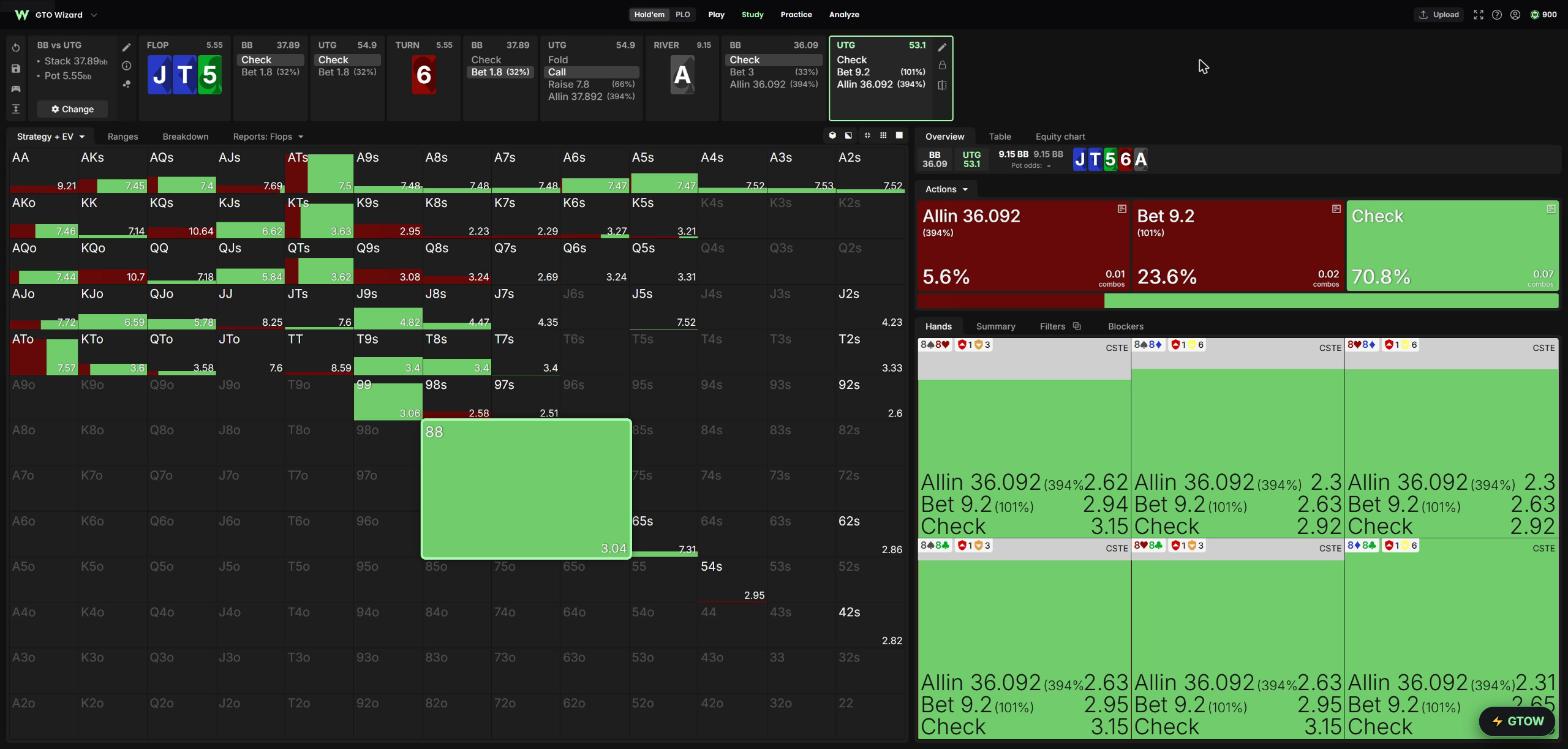Edit the BB vs UTG spot with pencil
1568x749 pixels.
(x=126, y=47)
